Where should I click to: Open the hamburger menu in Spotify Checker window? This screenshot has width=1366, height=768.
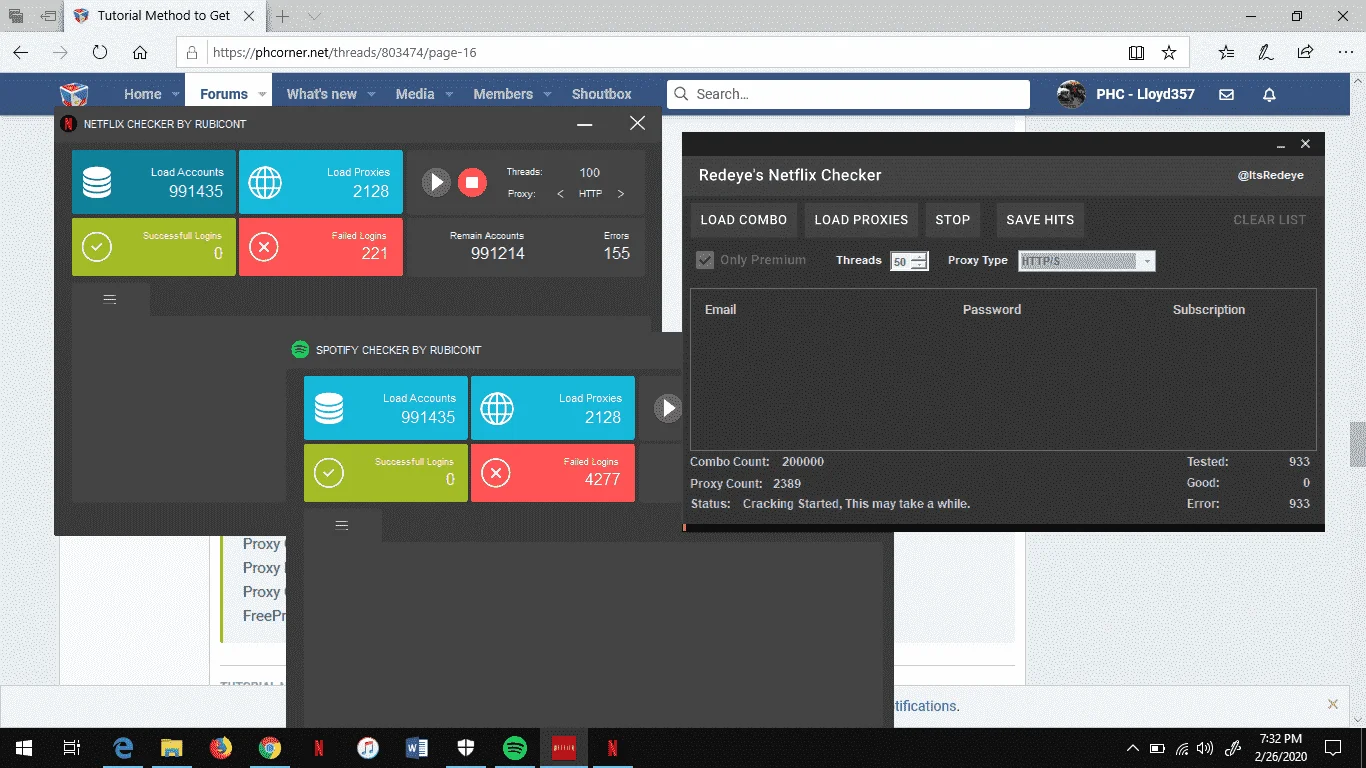click(x=342, y=525)
